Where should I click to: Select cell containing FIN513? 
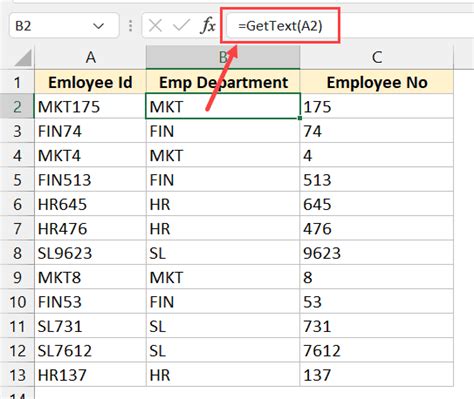tap(90, 180)
